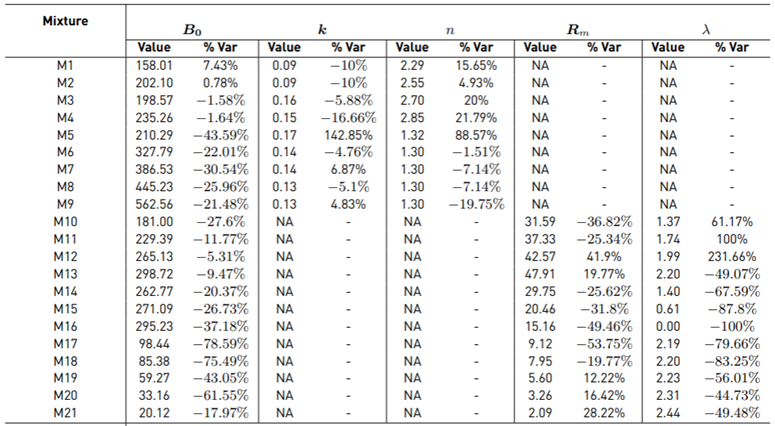Select row label M9
Screen dimensions: 775x426
pos(61,200)
